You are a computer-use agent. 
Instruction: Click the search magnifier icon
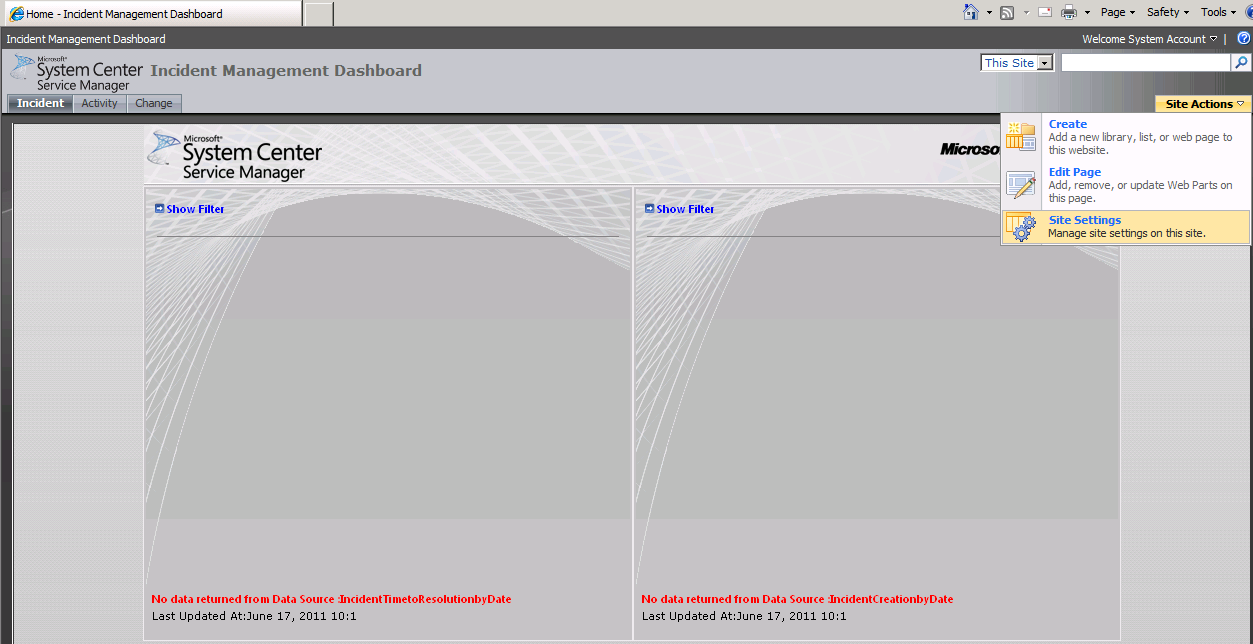tap(1243, 61)
